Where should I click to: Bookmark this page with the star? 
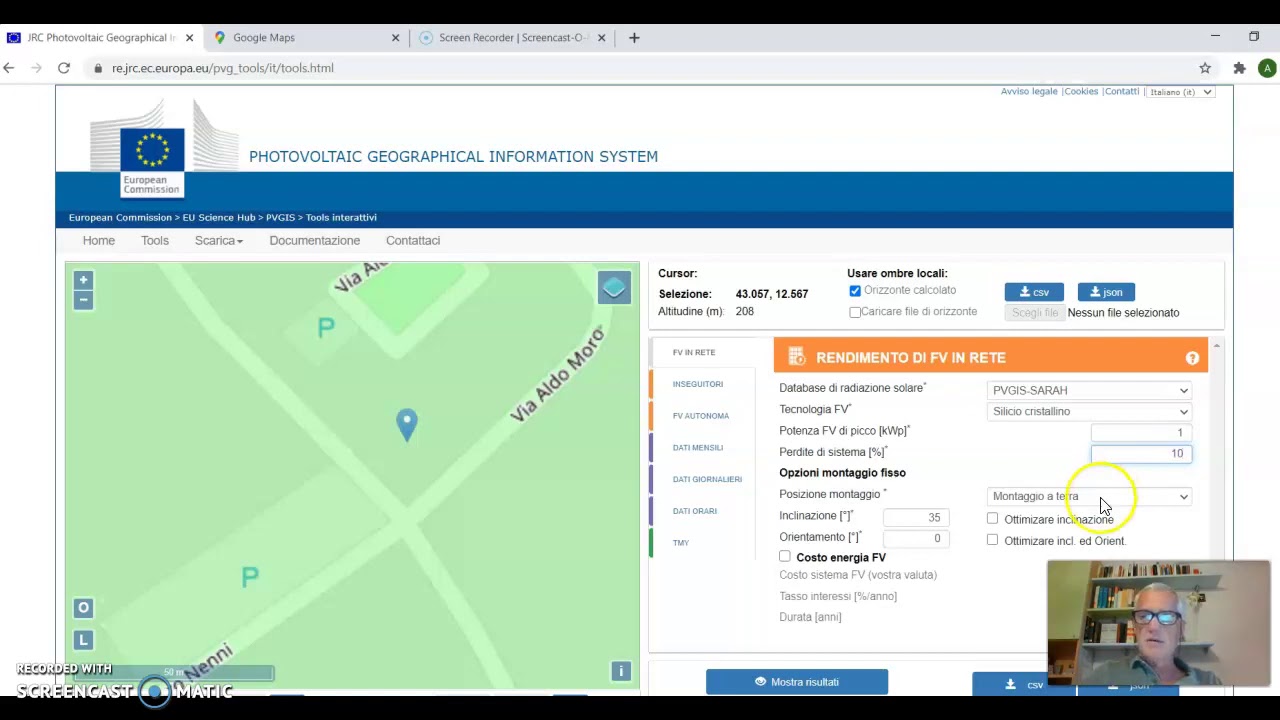(1205, 68)
